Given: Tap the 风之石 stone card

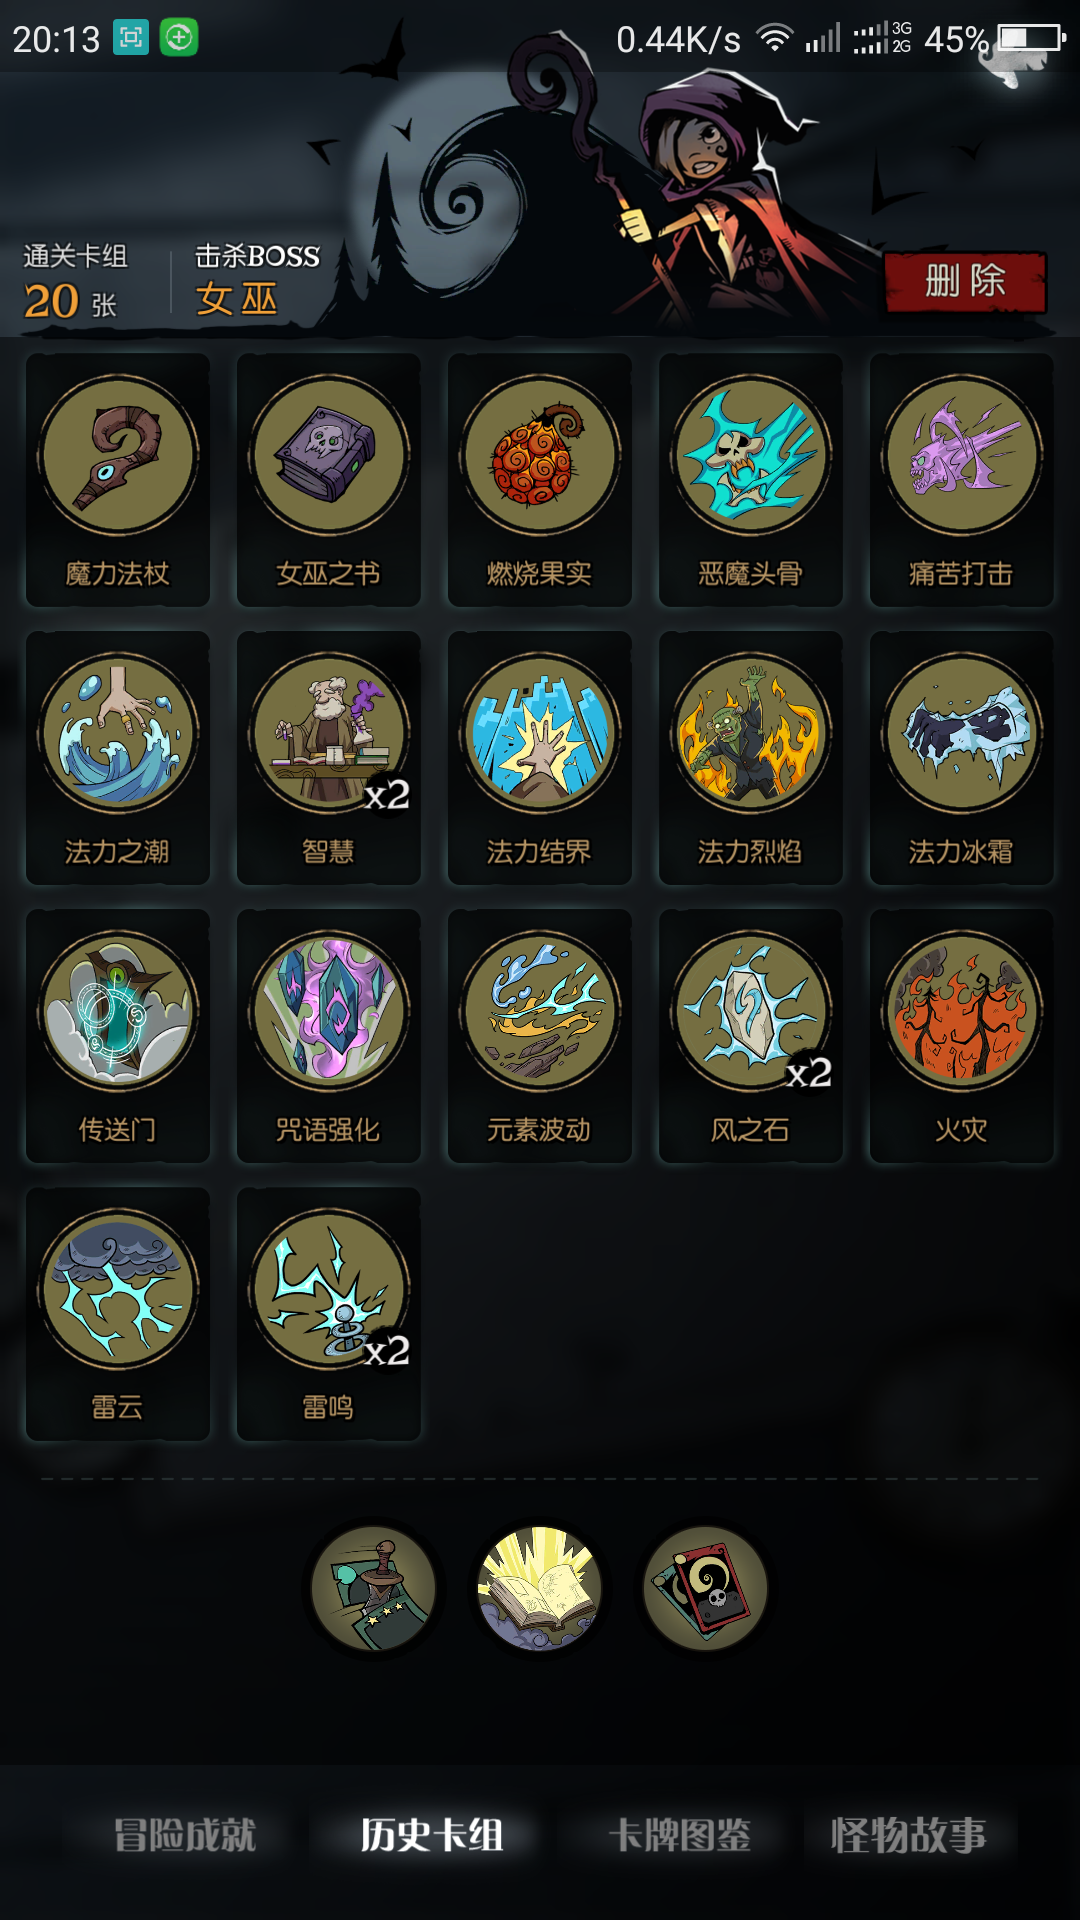Looking at the screenshot, I should (x=751, y=1036).
